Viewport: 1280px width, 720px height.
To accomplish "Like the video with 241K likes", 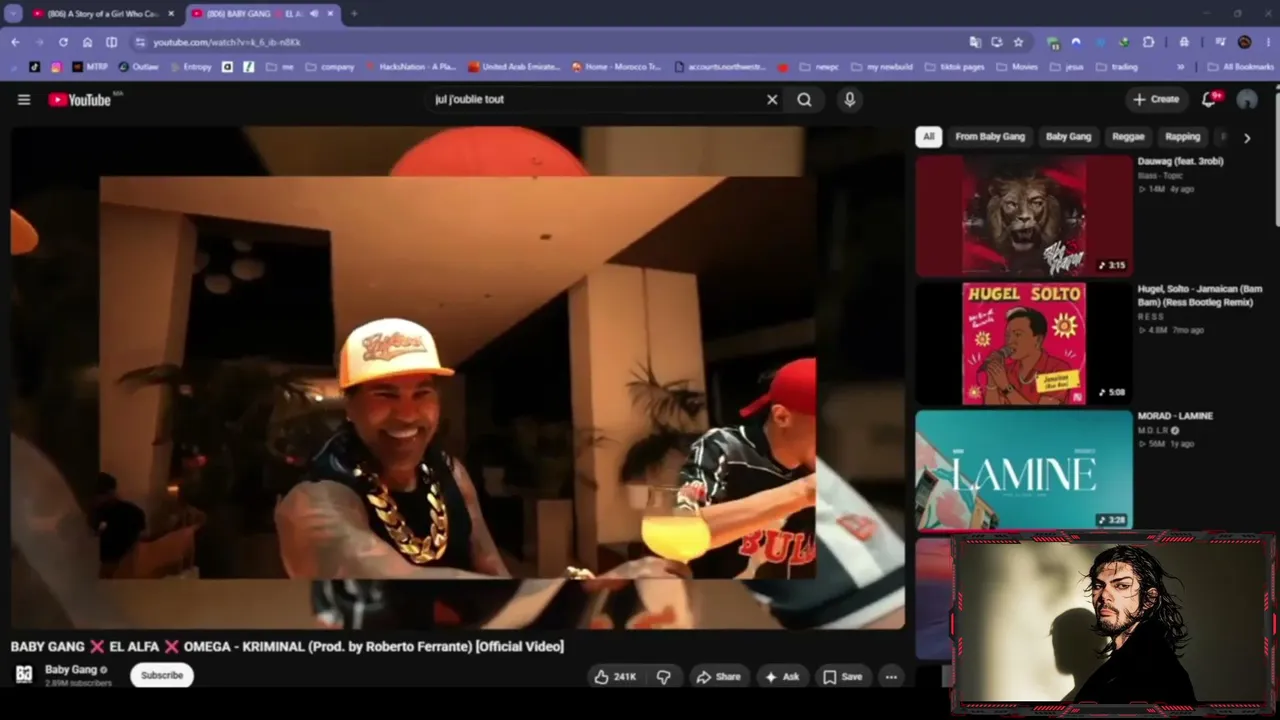I will (x=616, y=677).
